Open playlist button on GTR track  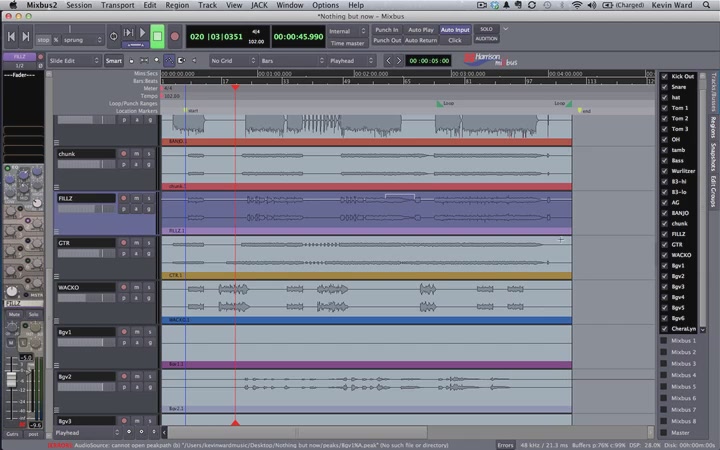124,253
